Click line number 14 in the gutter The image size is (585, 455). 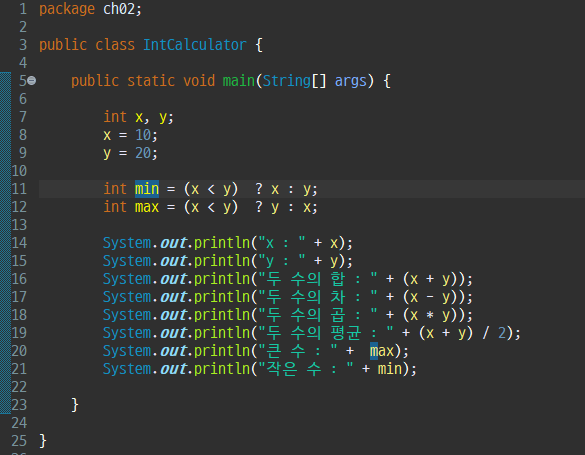[19, 243]
